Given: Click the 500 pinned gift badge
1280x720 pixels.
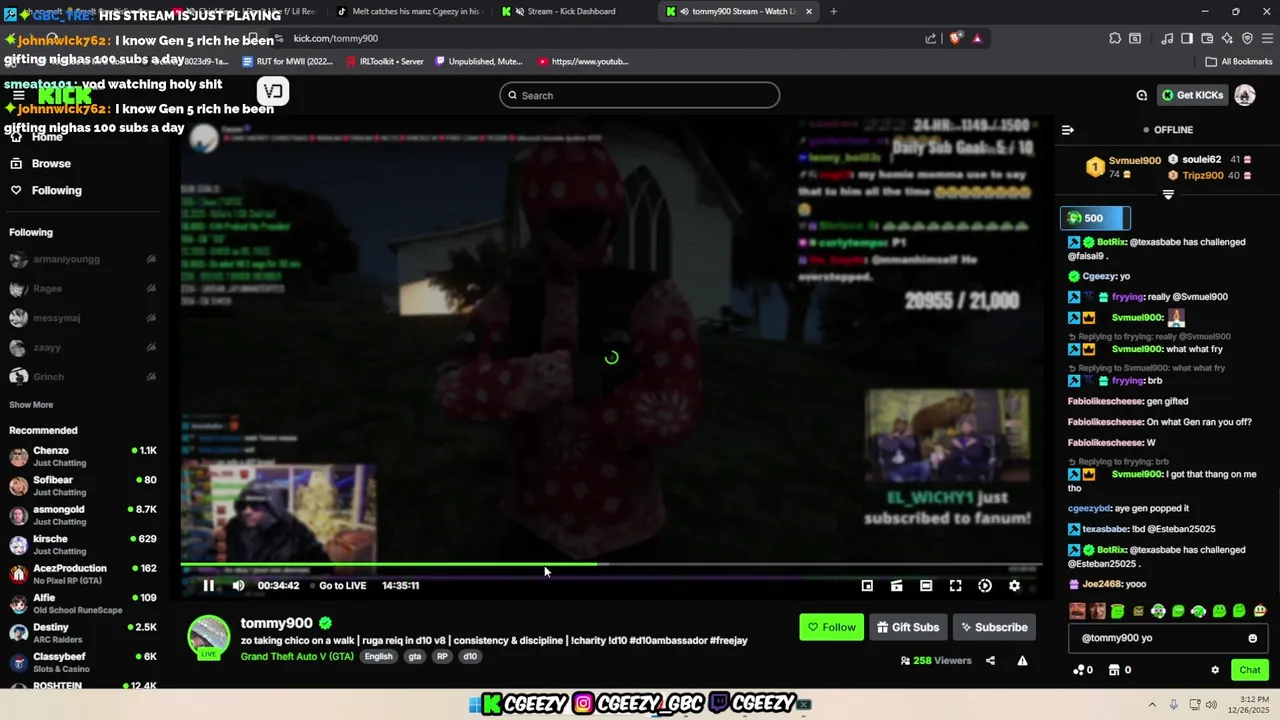Looking at the screenshot, I should pos(1096,218).
